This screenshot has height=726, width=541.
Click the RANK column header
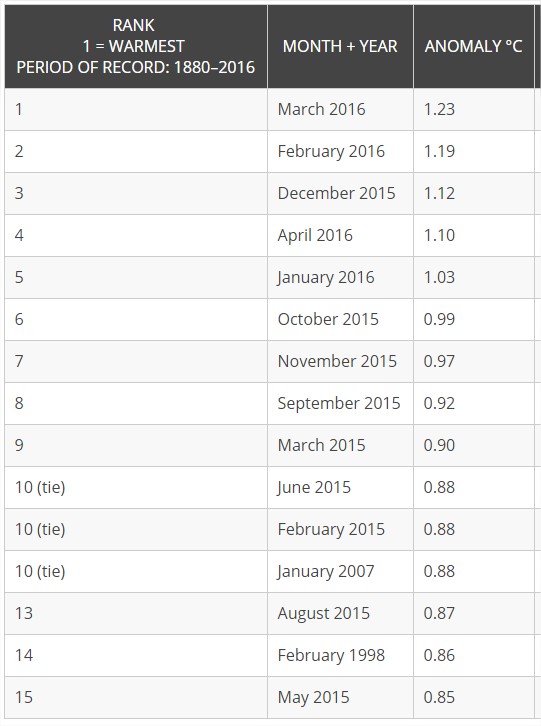click(136, 46)
